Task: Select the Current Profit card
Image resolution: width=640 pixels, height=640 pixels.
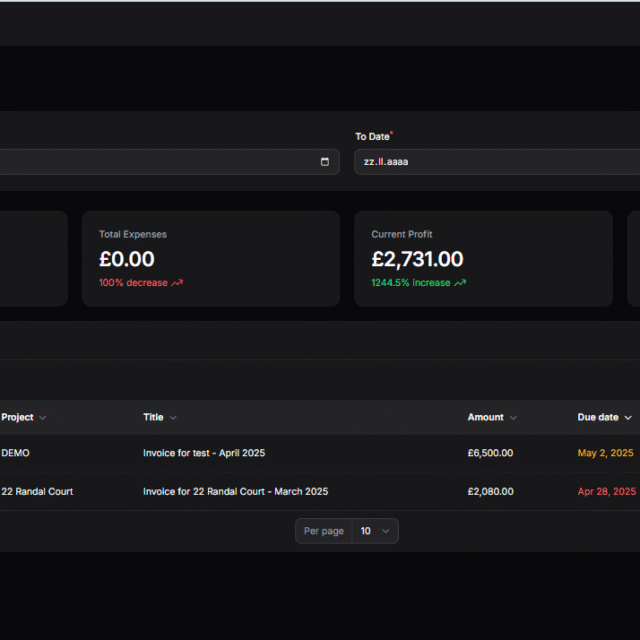Action: tap(483, 258)
